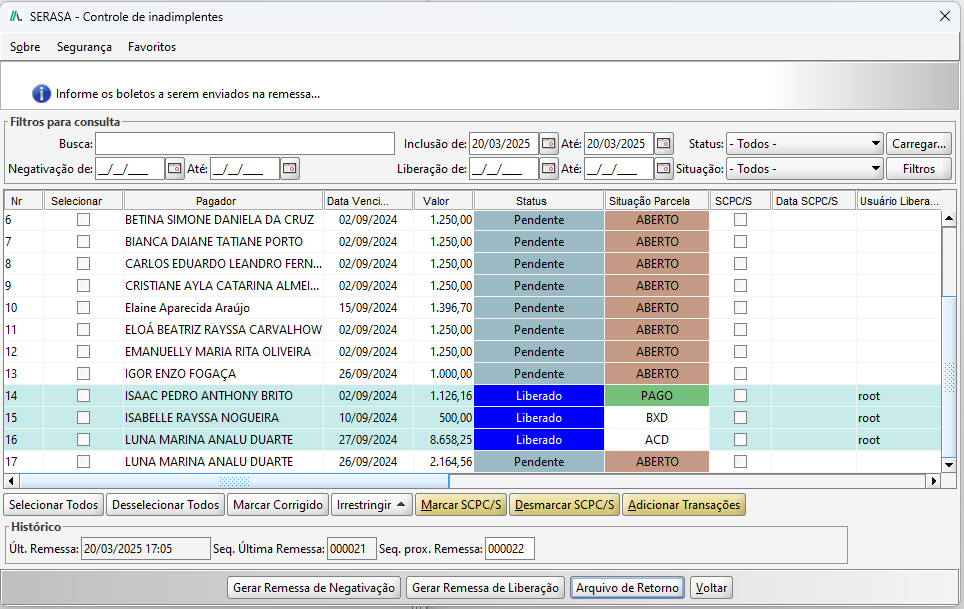Open the Favoritos menu
This screenshot has height=609, width=964.
pos(152,47)
